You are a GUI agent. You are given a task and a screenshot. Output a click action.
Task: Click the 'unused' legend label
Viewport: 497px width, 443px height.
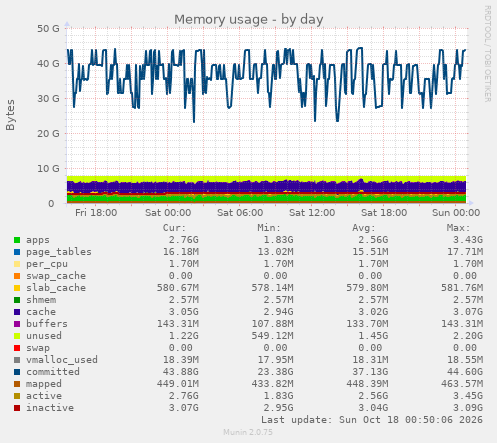pos(44,336)
